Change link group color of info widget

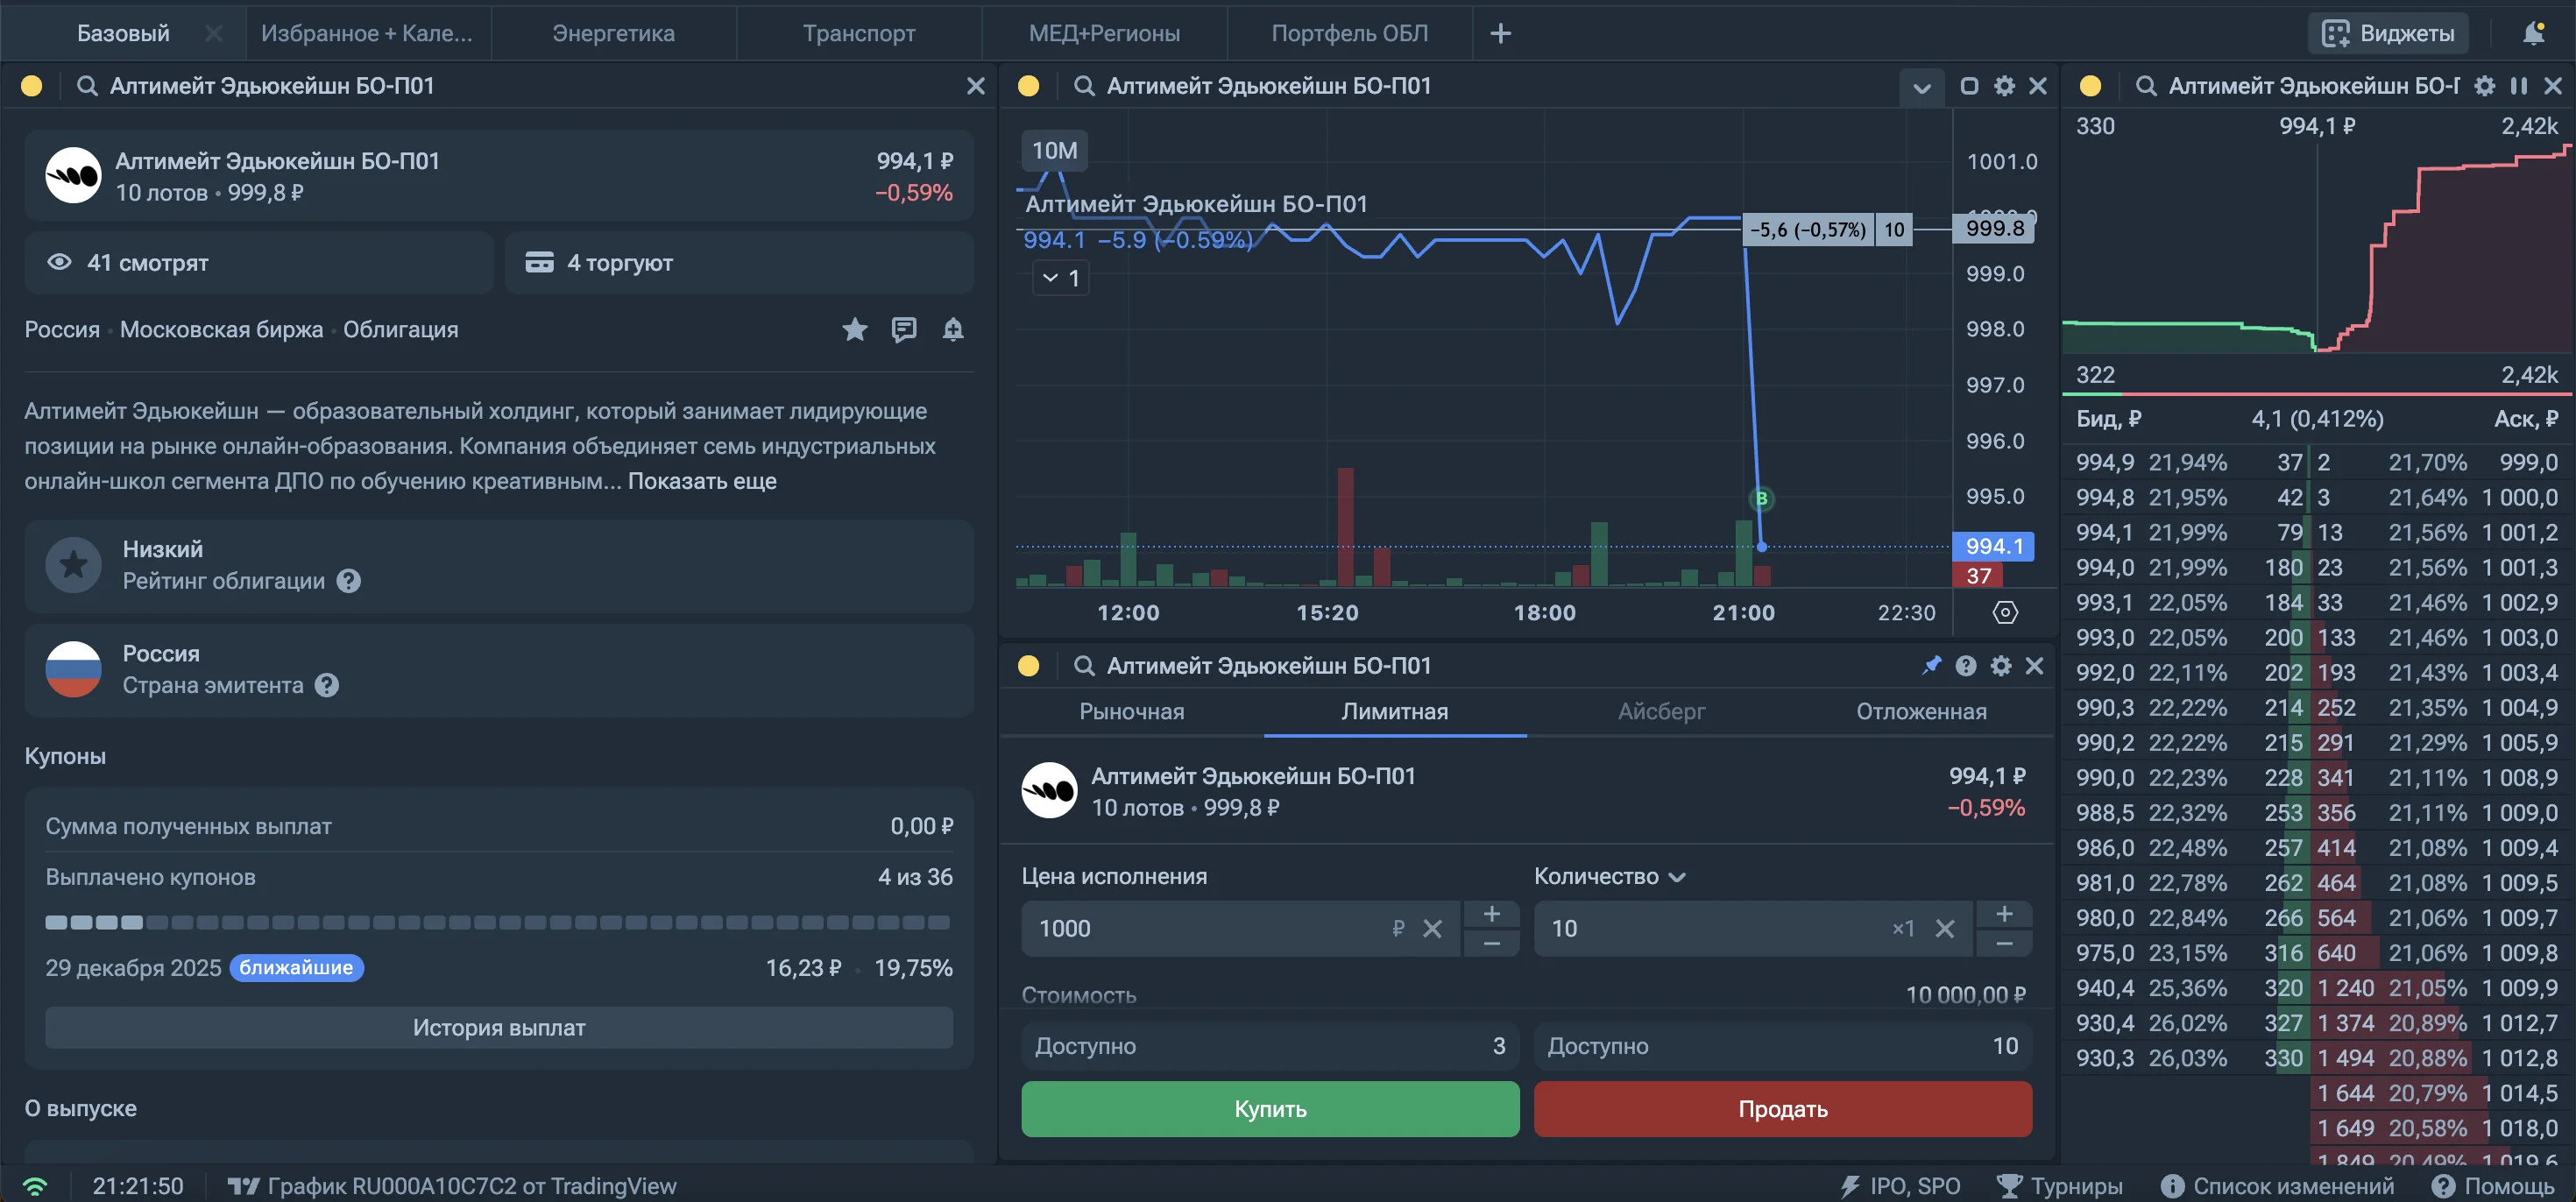[31, 86]
